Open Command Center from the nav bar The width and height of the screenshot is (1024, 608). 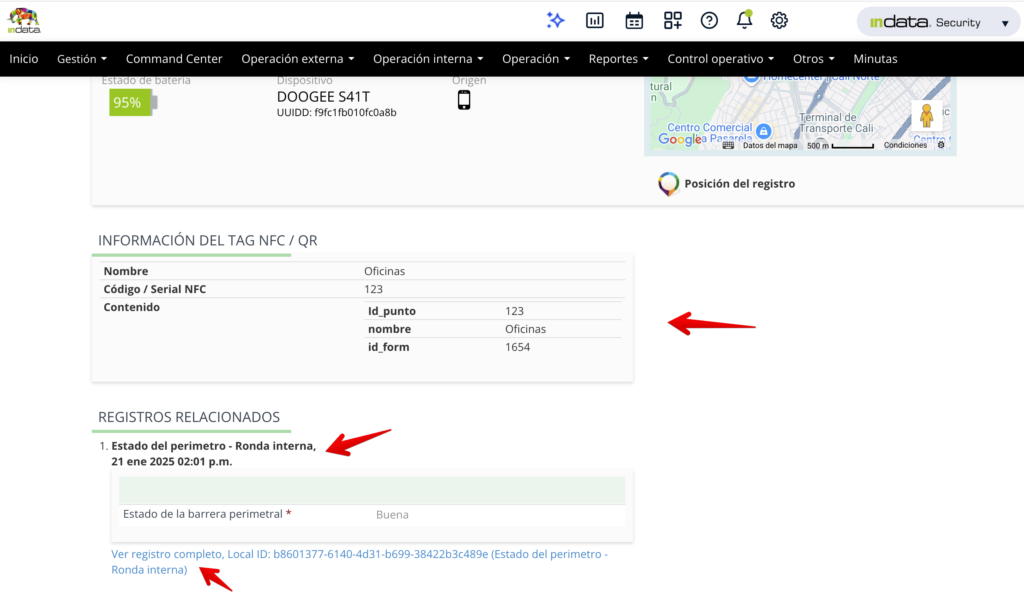coord(174,59)
